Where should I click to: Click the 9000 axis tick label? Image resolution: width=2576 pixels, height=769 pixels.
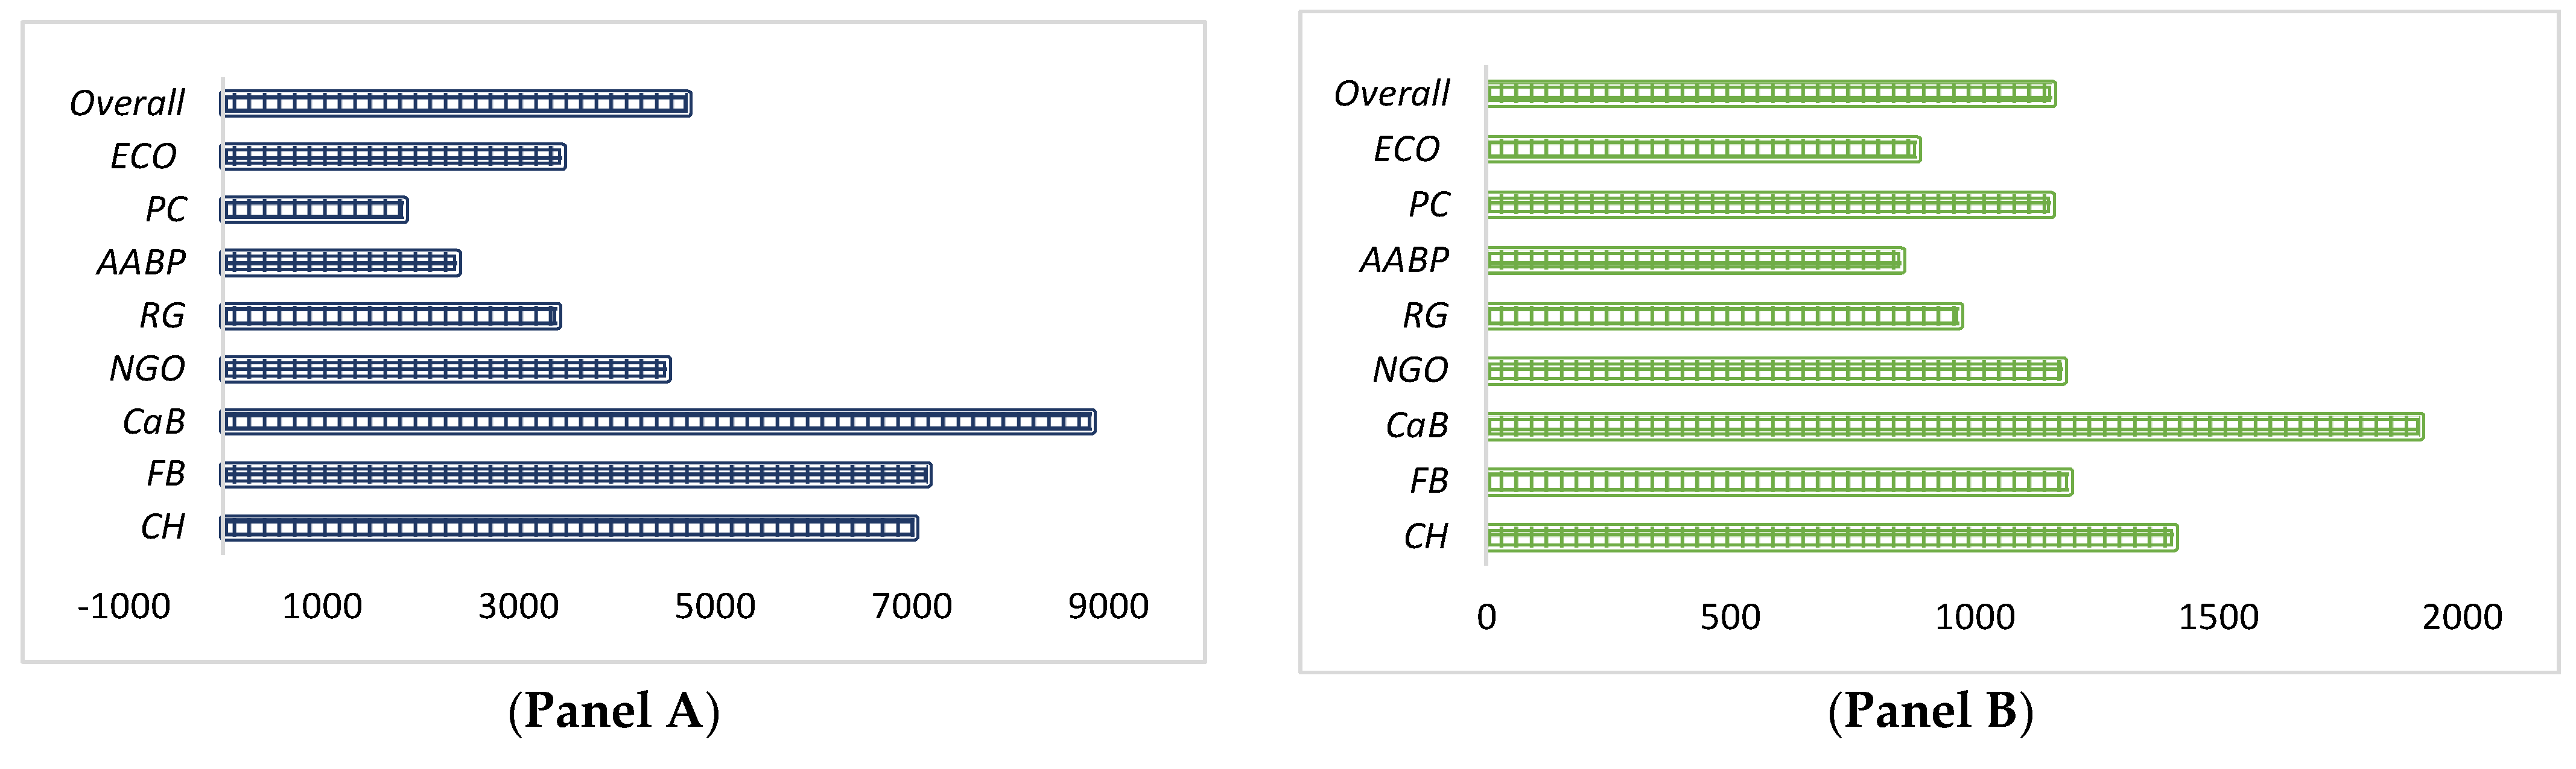[1108, 606]
